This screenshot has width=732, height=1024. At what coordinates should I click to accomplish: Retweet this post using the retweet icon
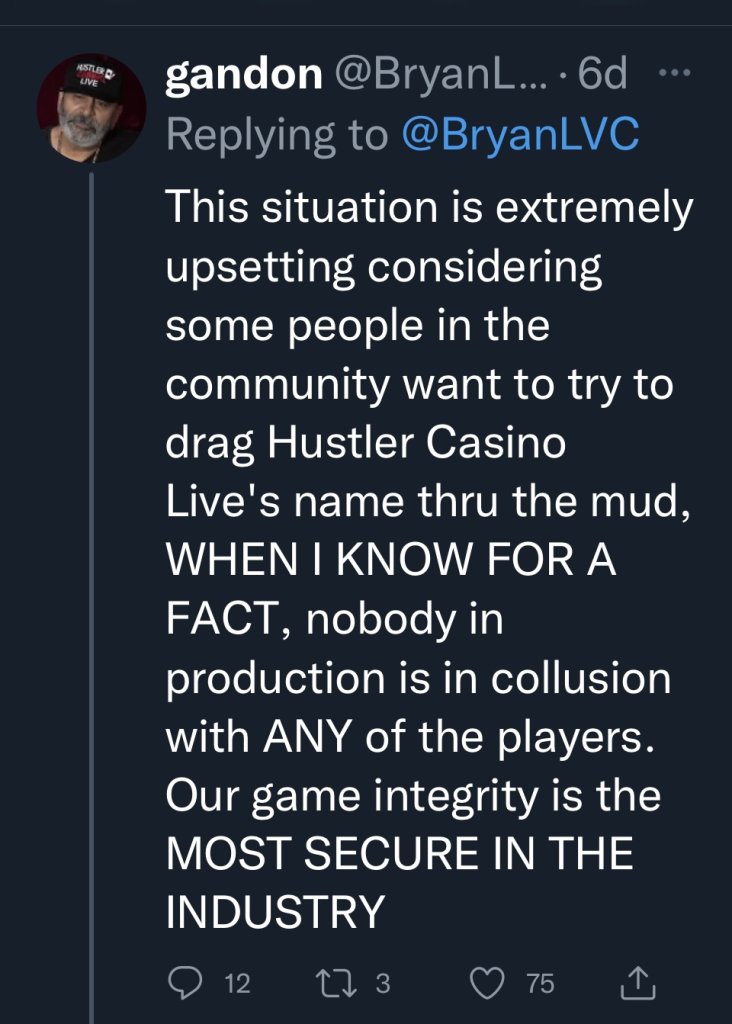[x=335, y=984]
